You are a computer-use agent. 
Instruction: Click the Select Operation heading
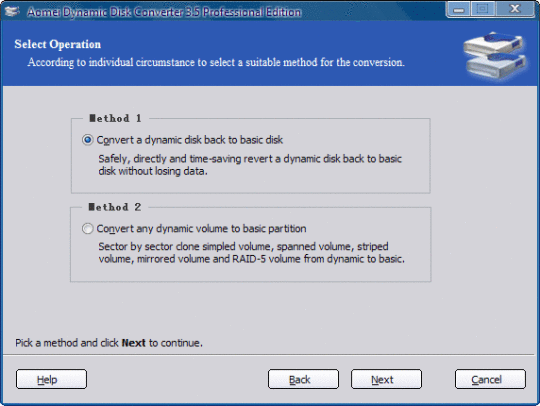pyautogui.click(x=58, y=44)
